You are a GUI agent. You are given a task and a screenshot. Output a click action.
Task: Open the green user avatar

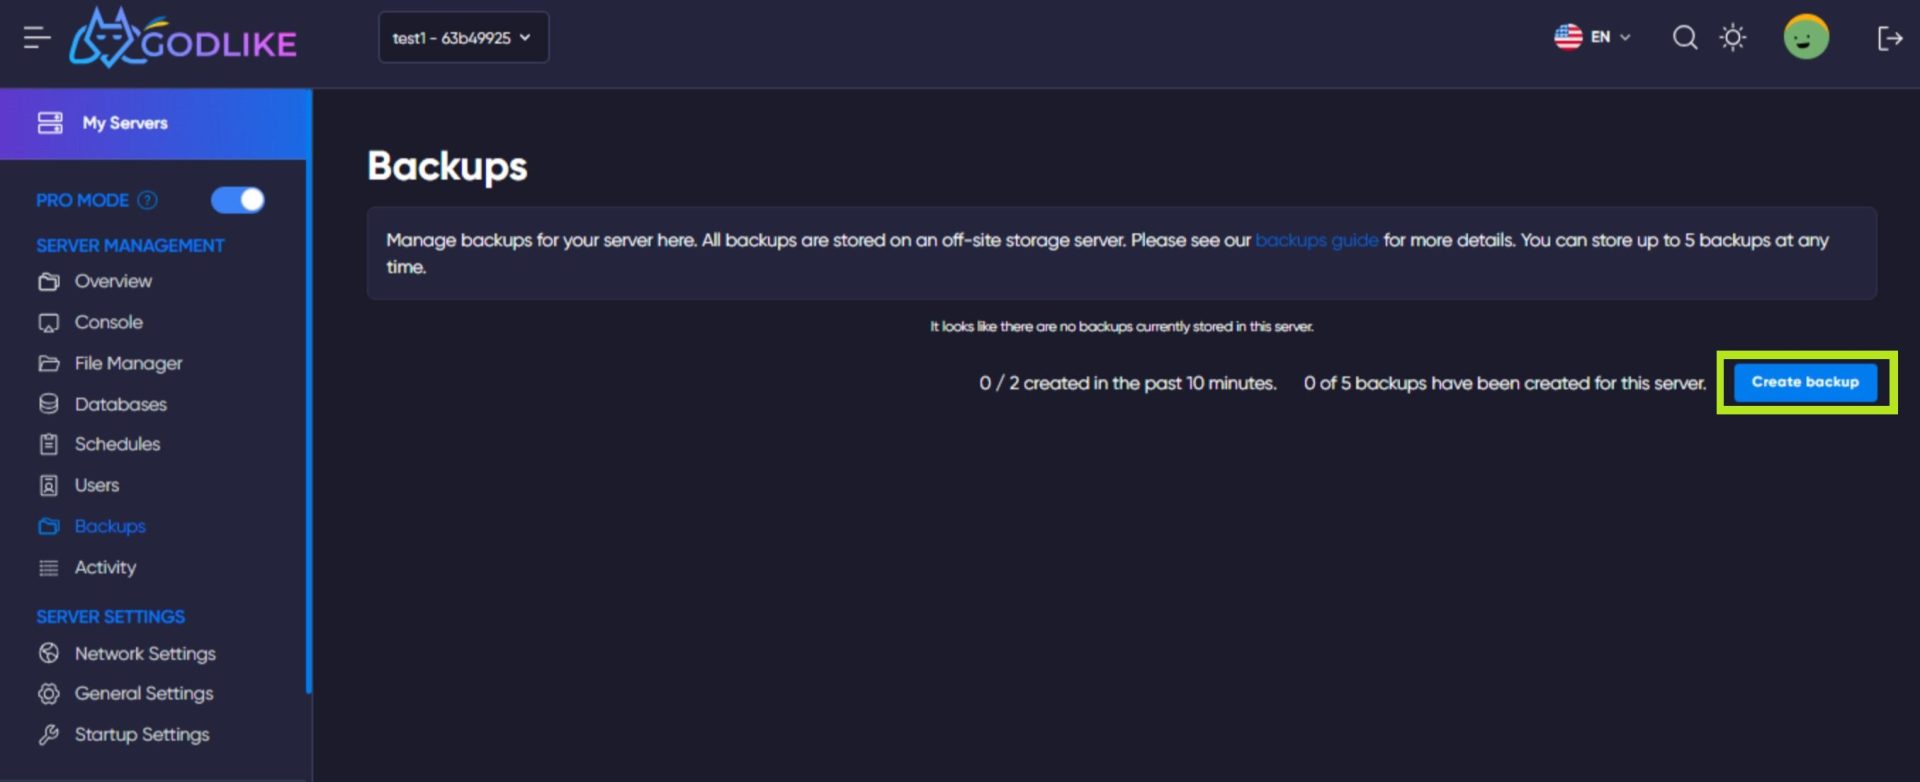tap(1806, 37)
